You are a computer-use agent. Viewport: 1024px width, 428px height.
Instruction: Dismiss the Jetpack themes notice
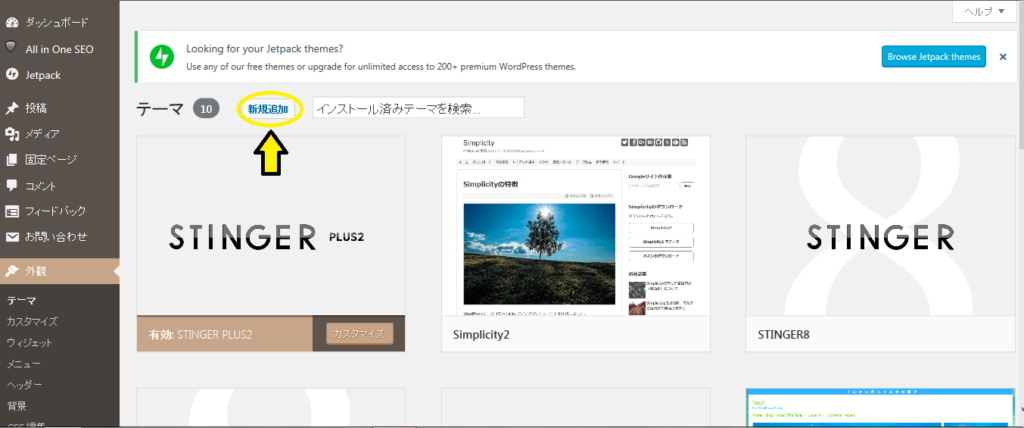pyautogui.click(x=1002, y=57)
